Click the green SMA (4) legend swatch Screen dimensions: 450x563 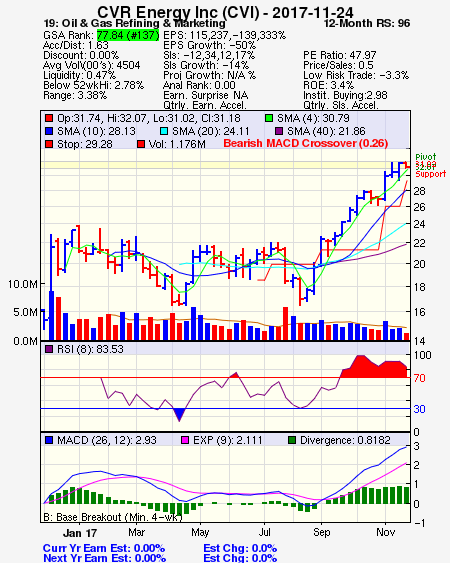point(269,118)
